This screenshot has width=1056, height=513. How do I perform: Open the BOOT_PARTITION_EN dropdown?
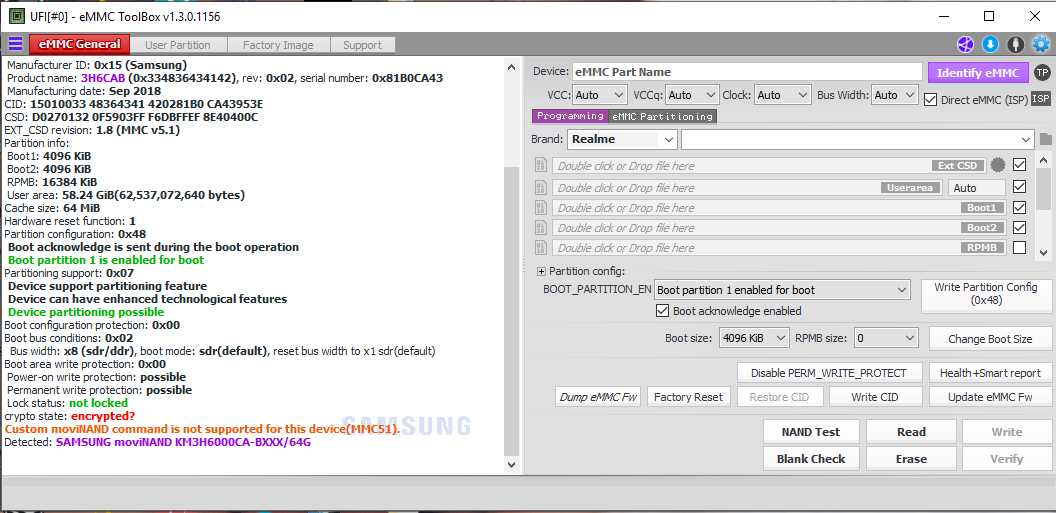click(783, 290)
